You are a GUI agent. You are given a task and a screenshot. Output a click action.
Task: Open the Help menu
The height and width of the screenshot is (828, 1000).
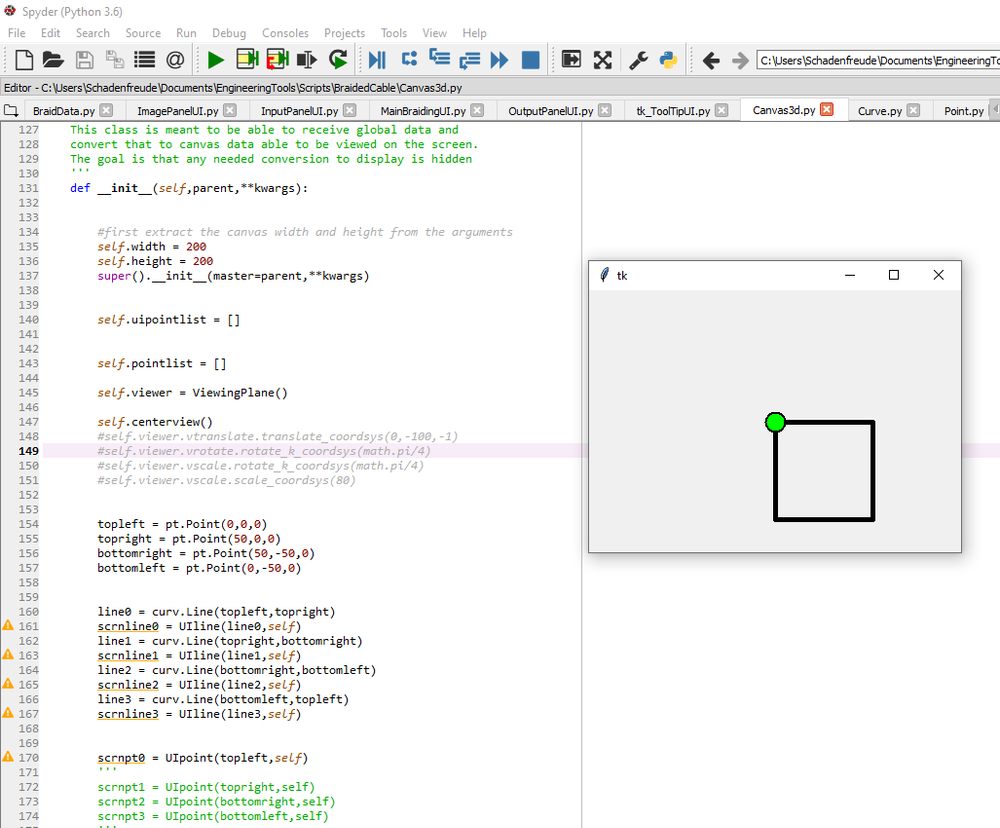474,33
